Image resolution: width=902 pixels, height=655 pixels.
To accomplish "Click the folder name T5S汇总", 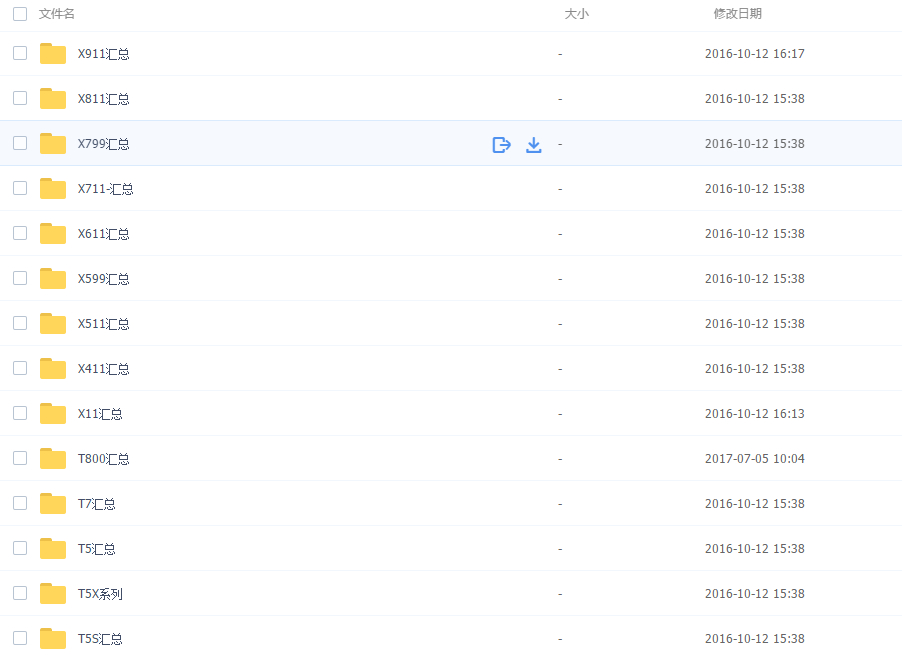I will pyautogui.click(x=100, y=639).
